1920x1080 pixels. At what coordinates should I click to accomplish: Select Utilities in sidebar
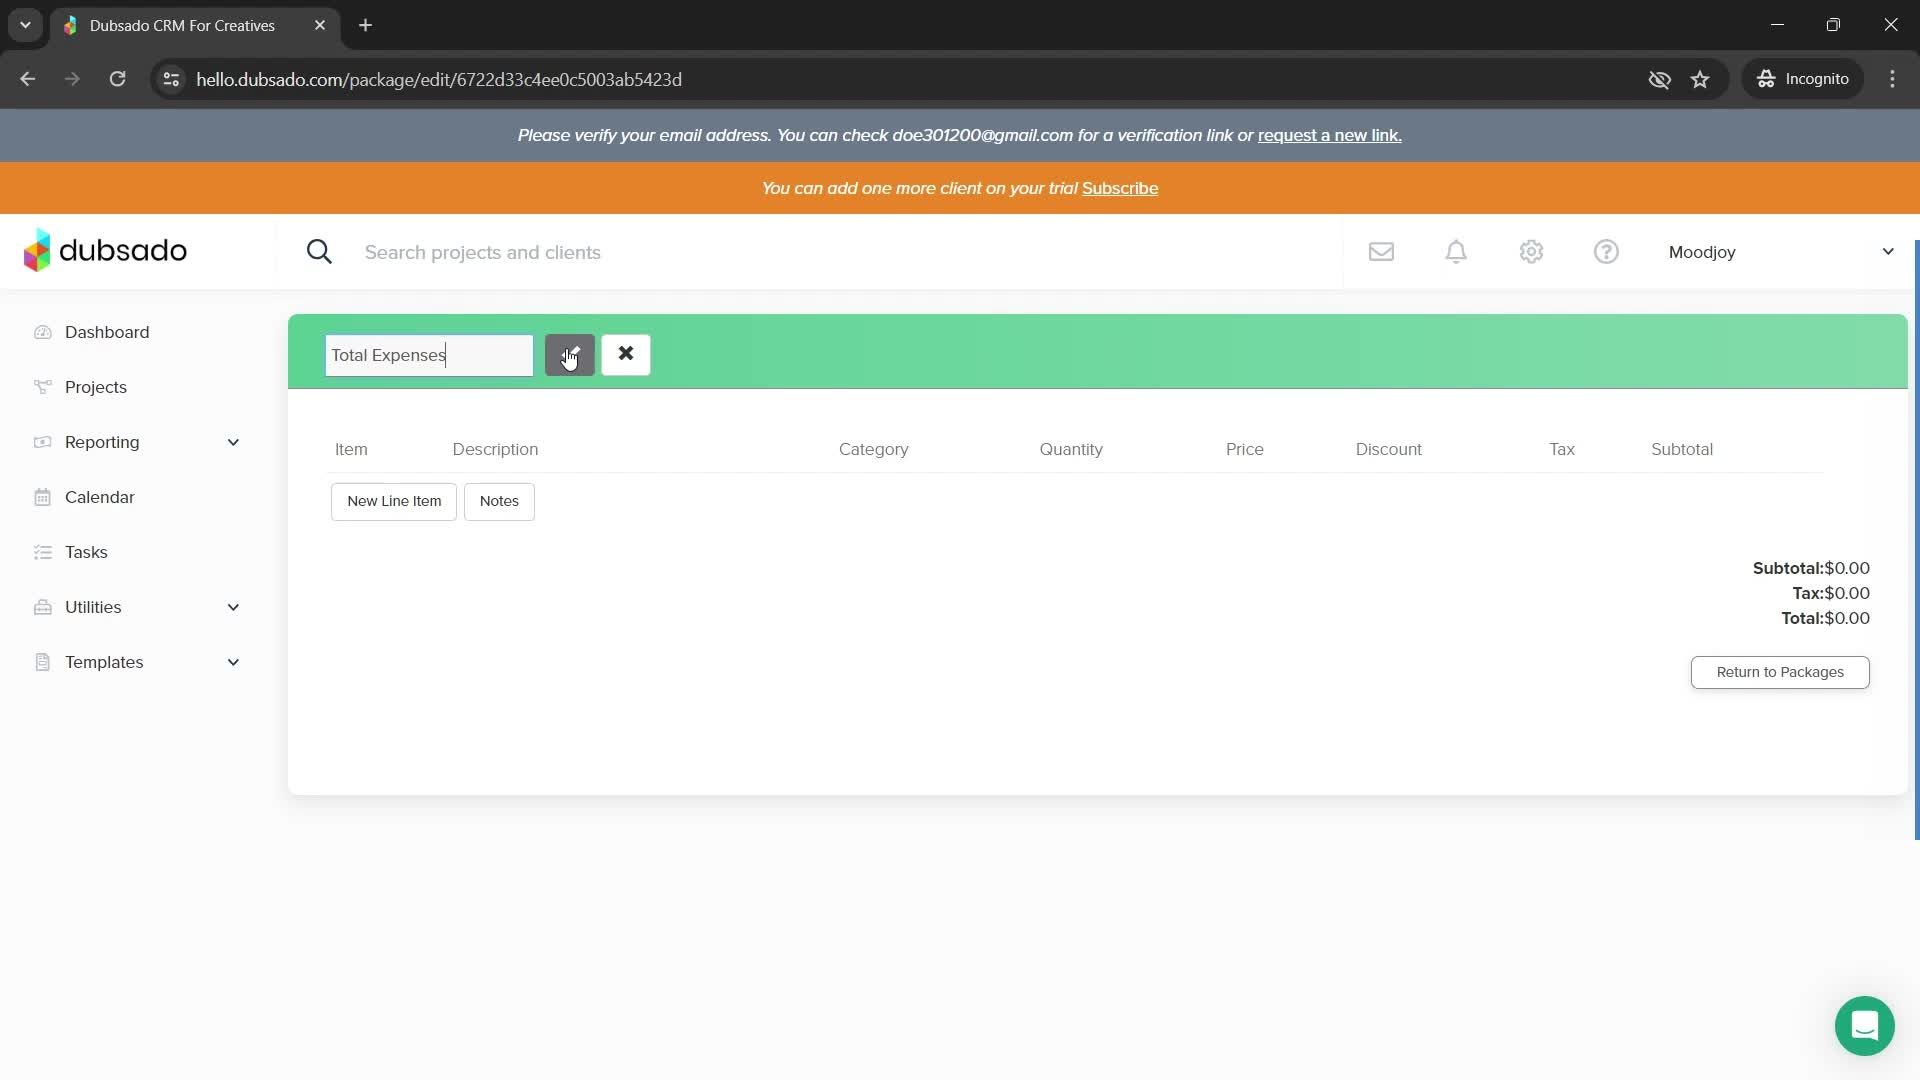click(93, 607)
